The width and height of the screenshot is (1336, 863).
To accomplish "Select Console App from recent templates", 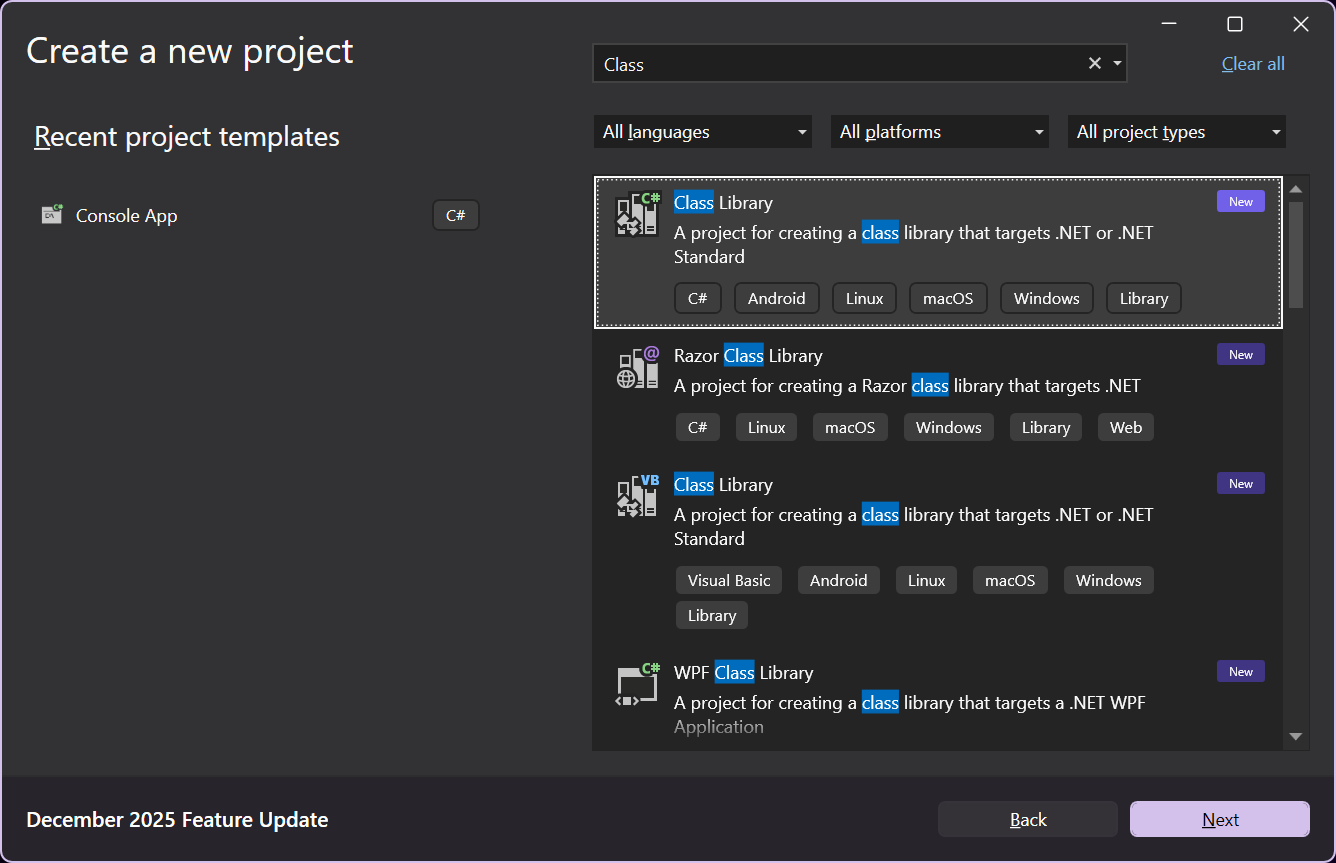I will tap(126, 215).
